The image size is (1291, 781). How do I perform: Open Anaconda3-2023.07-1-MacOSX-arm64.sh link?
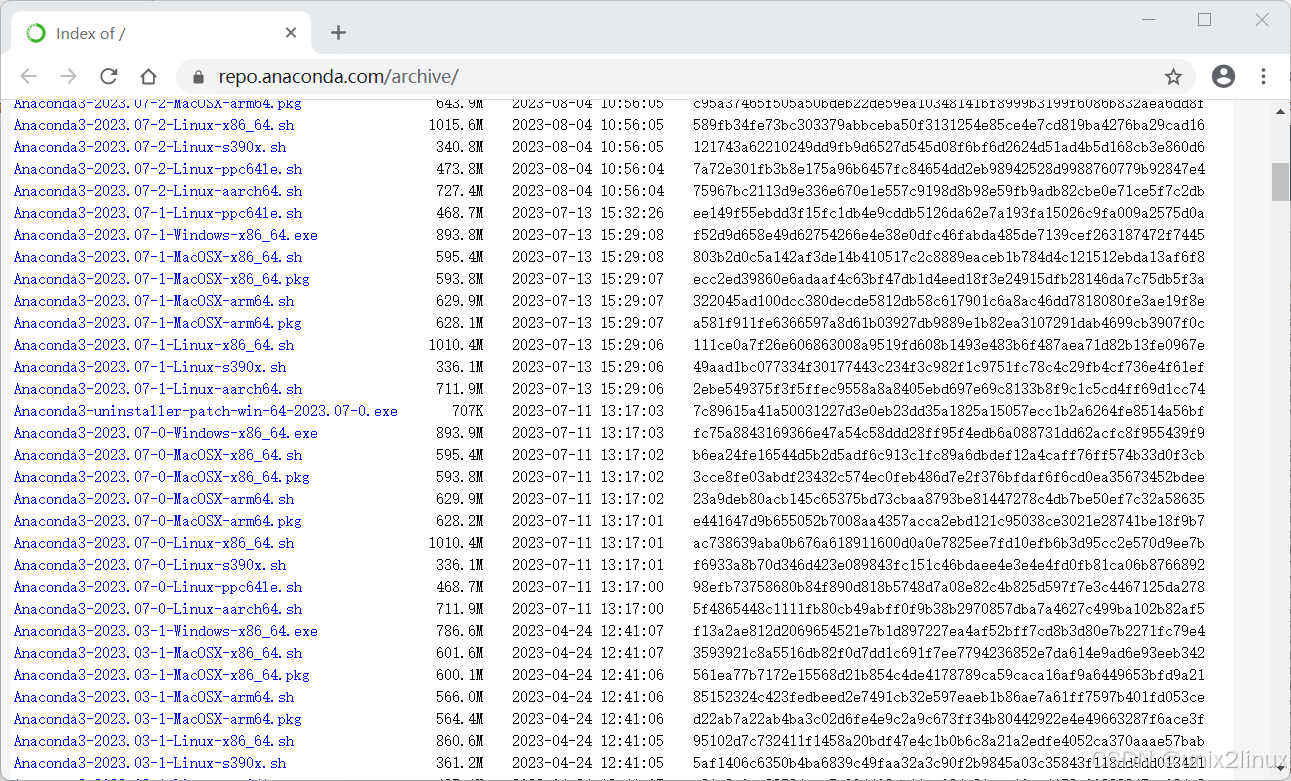point(154,301)
